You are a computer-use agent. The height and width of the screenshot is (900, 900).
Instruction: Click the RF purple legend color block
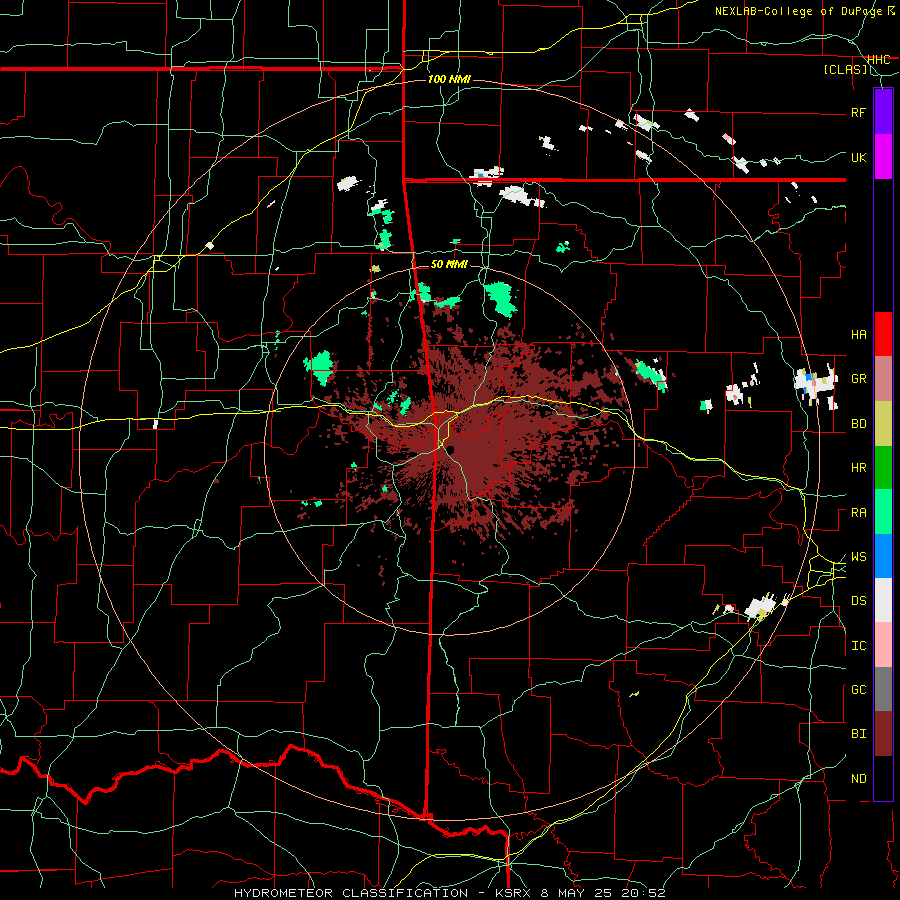click(883, 112)
